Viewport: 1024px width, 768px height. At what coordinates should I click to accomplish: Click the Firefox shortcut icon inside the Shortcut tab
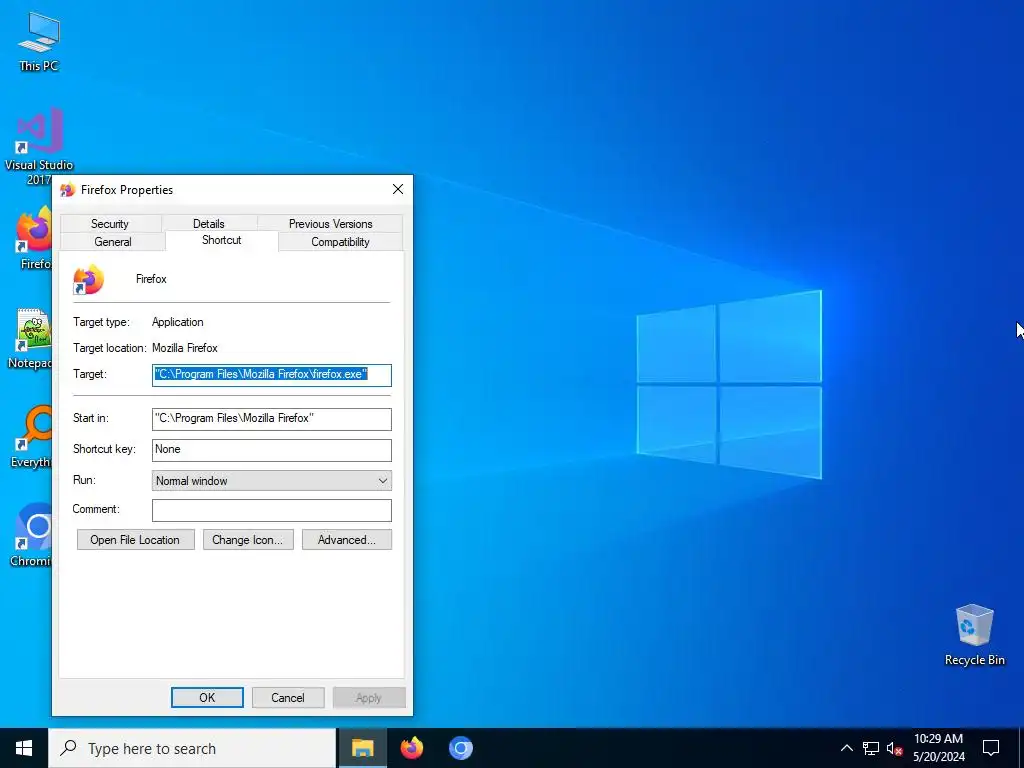(88, 280)
